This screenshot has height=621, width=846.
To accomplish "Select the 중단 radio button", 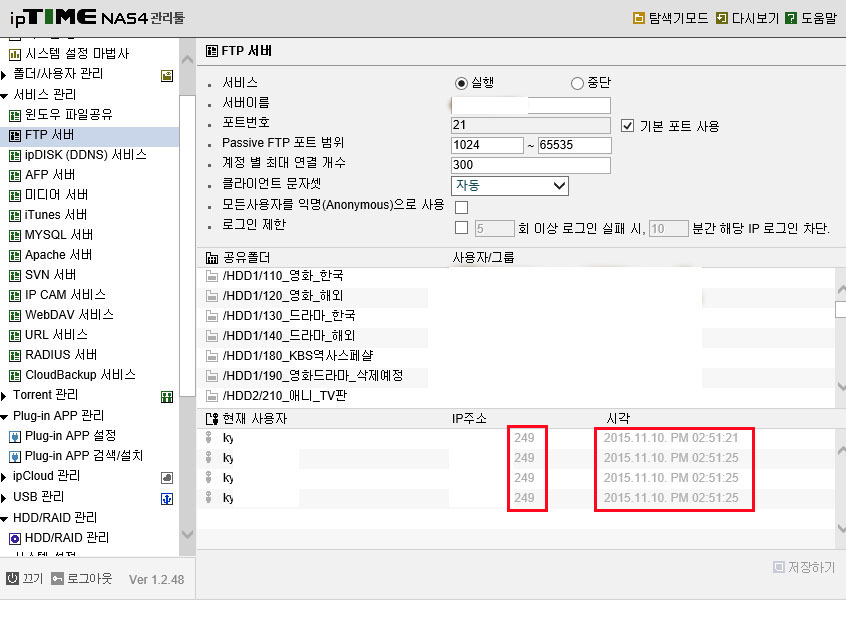I will coord(577,83).
